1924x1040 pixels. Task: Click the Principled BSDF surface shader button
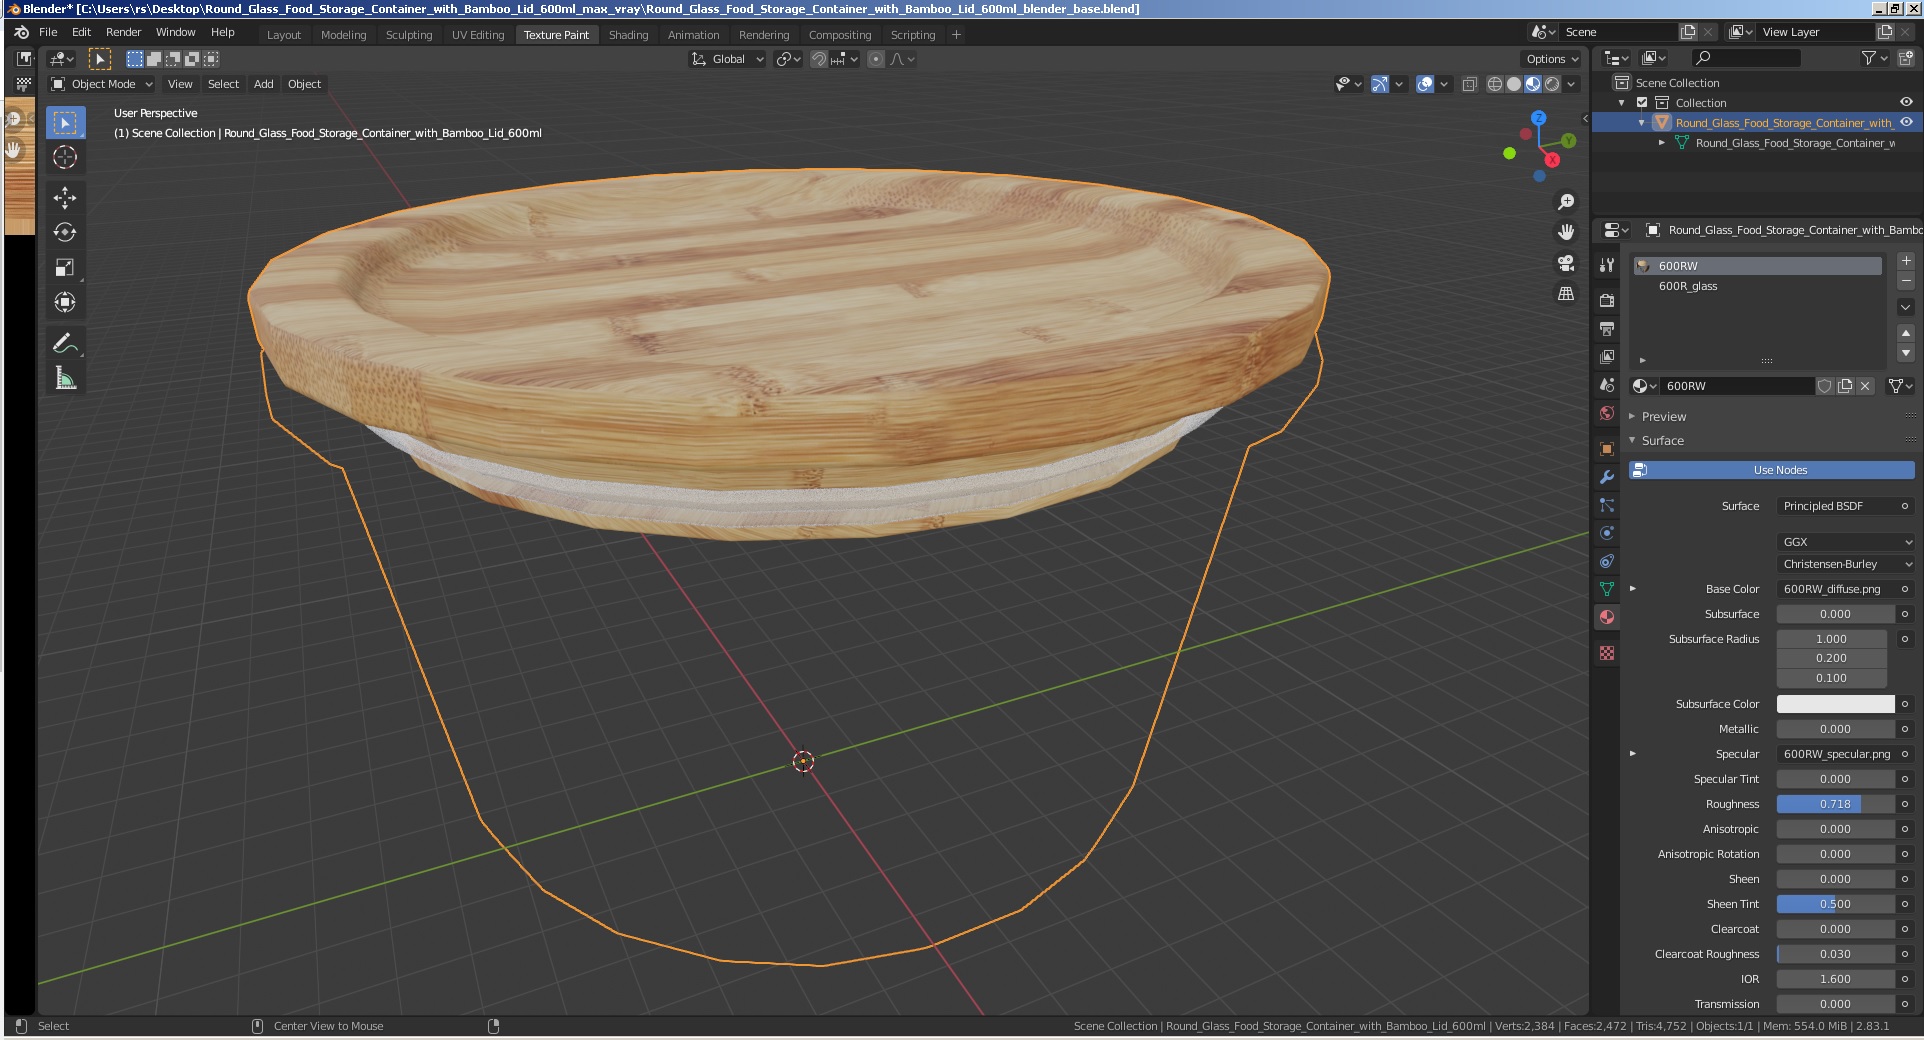tap(1836, 506)
